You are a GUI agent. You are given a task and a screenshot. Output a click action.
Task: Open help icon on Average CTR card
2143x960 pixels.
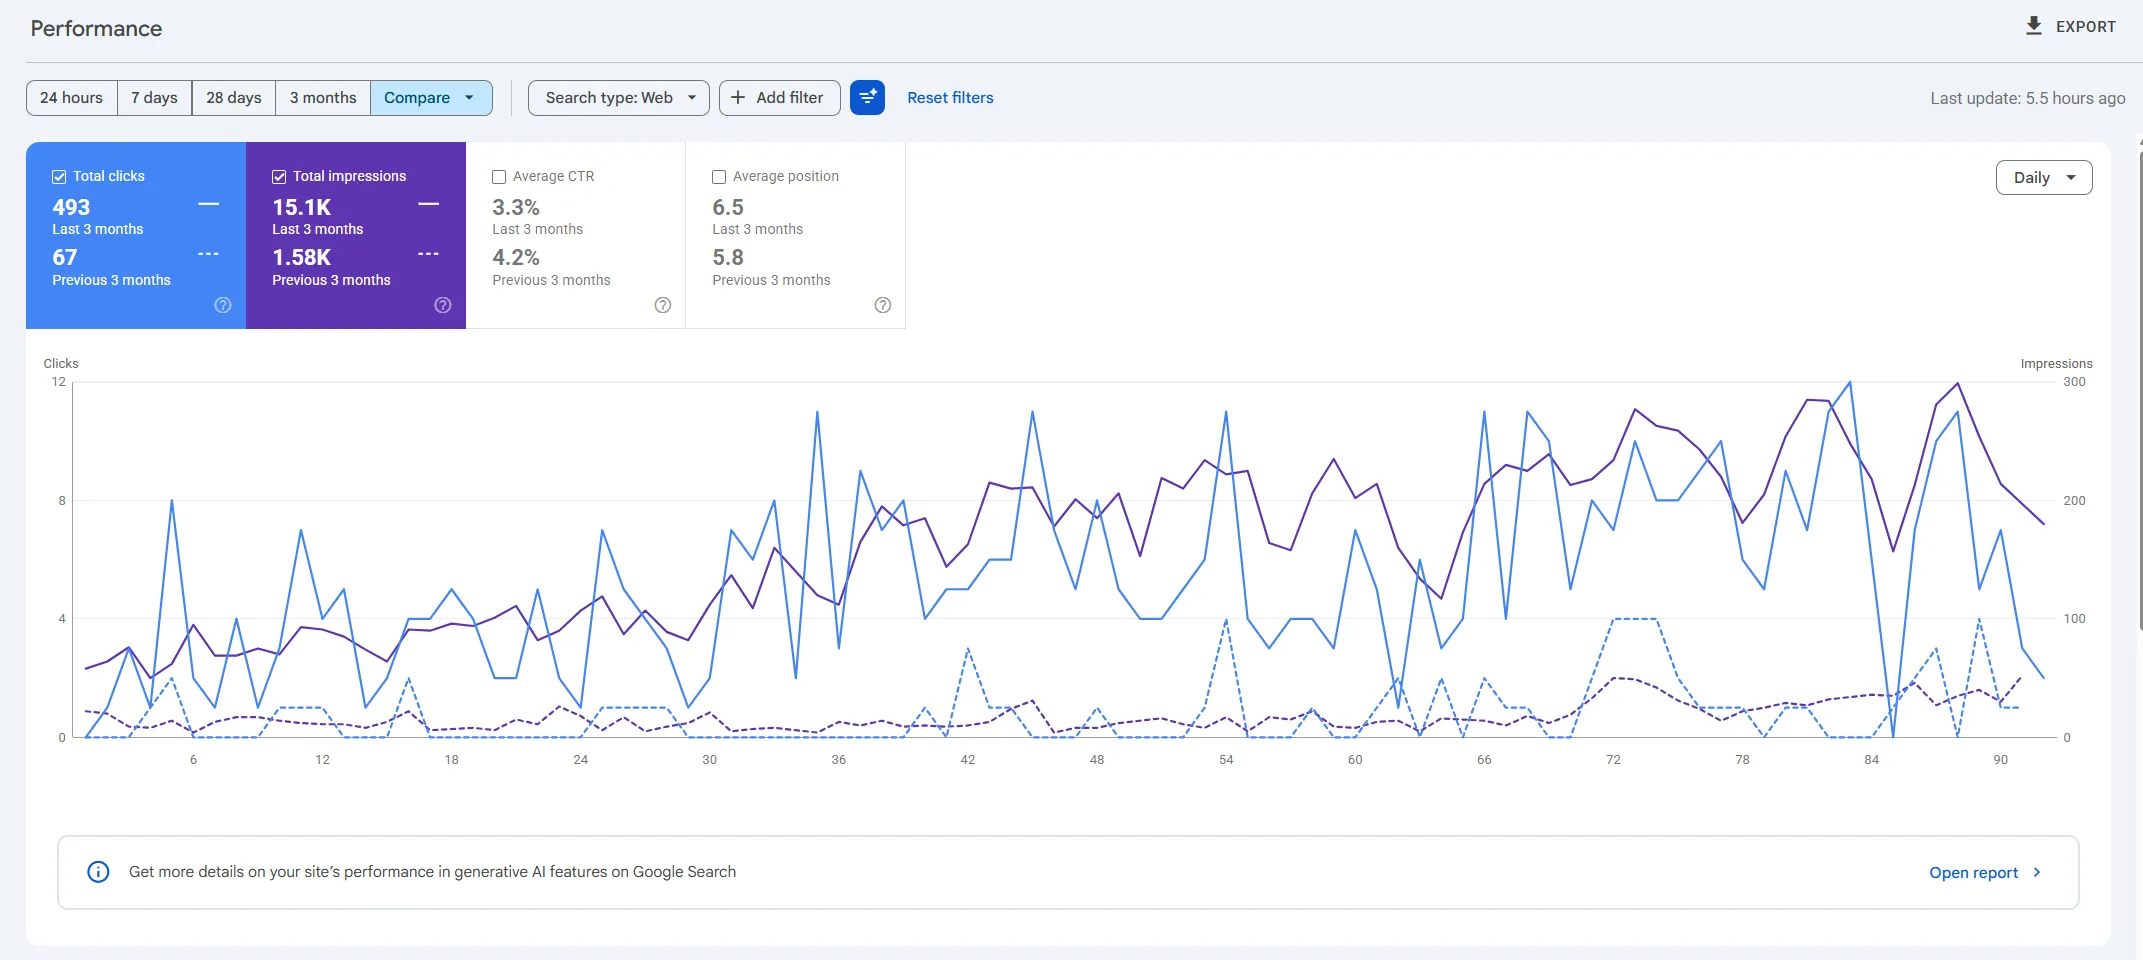point(663,305)
